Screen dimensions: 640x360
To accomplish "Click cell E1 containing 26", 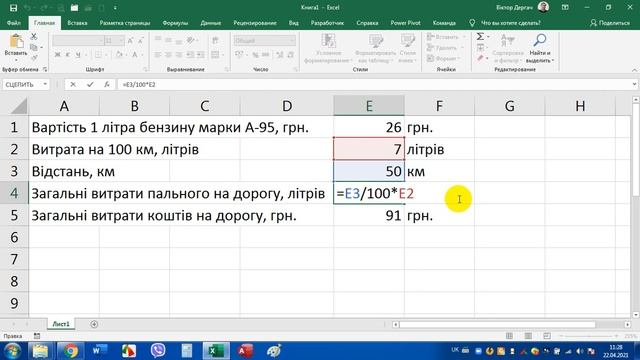I will pyautogui.click(x=369, y=127).
